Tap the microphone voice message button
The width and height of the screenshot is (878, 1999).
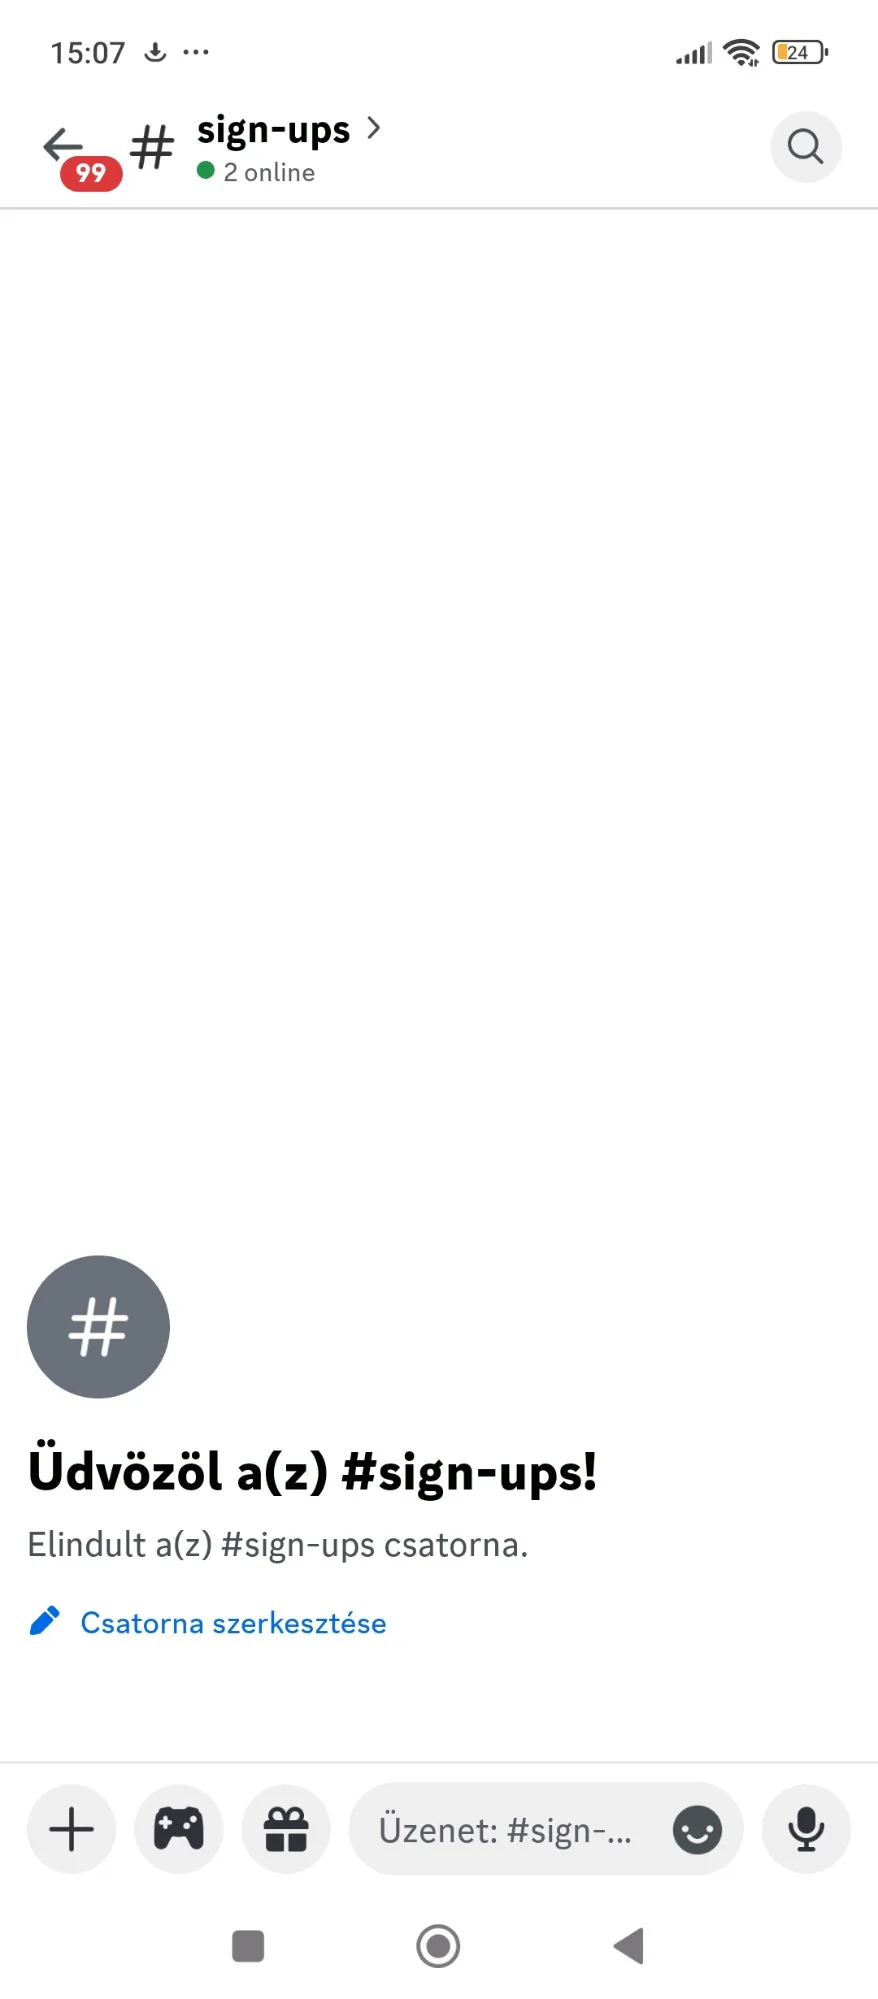(806, 1830)
